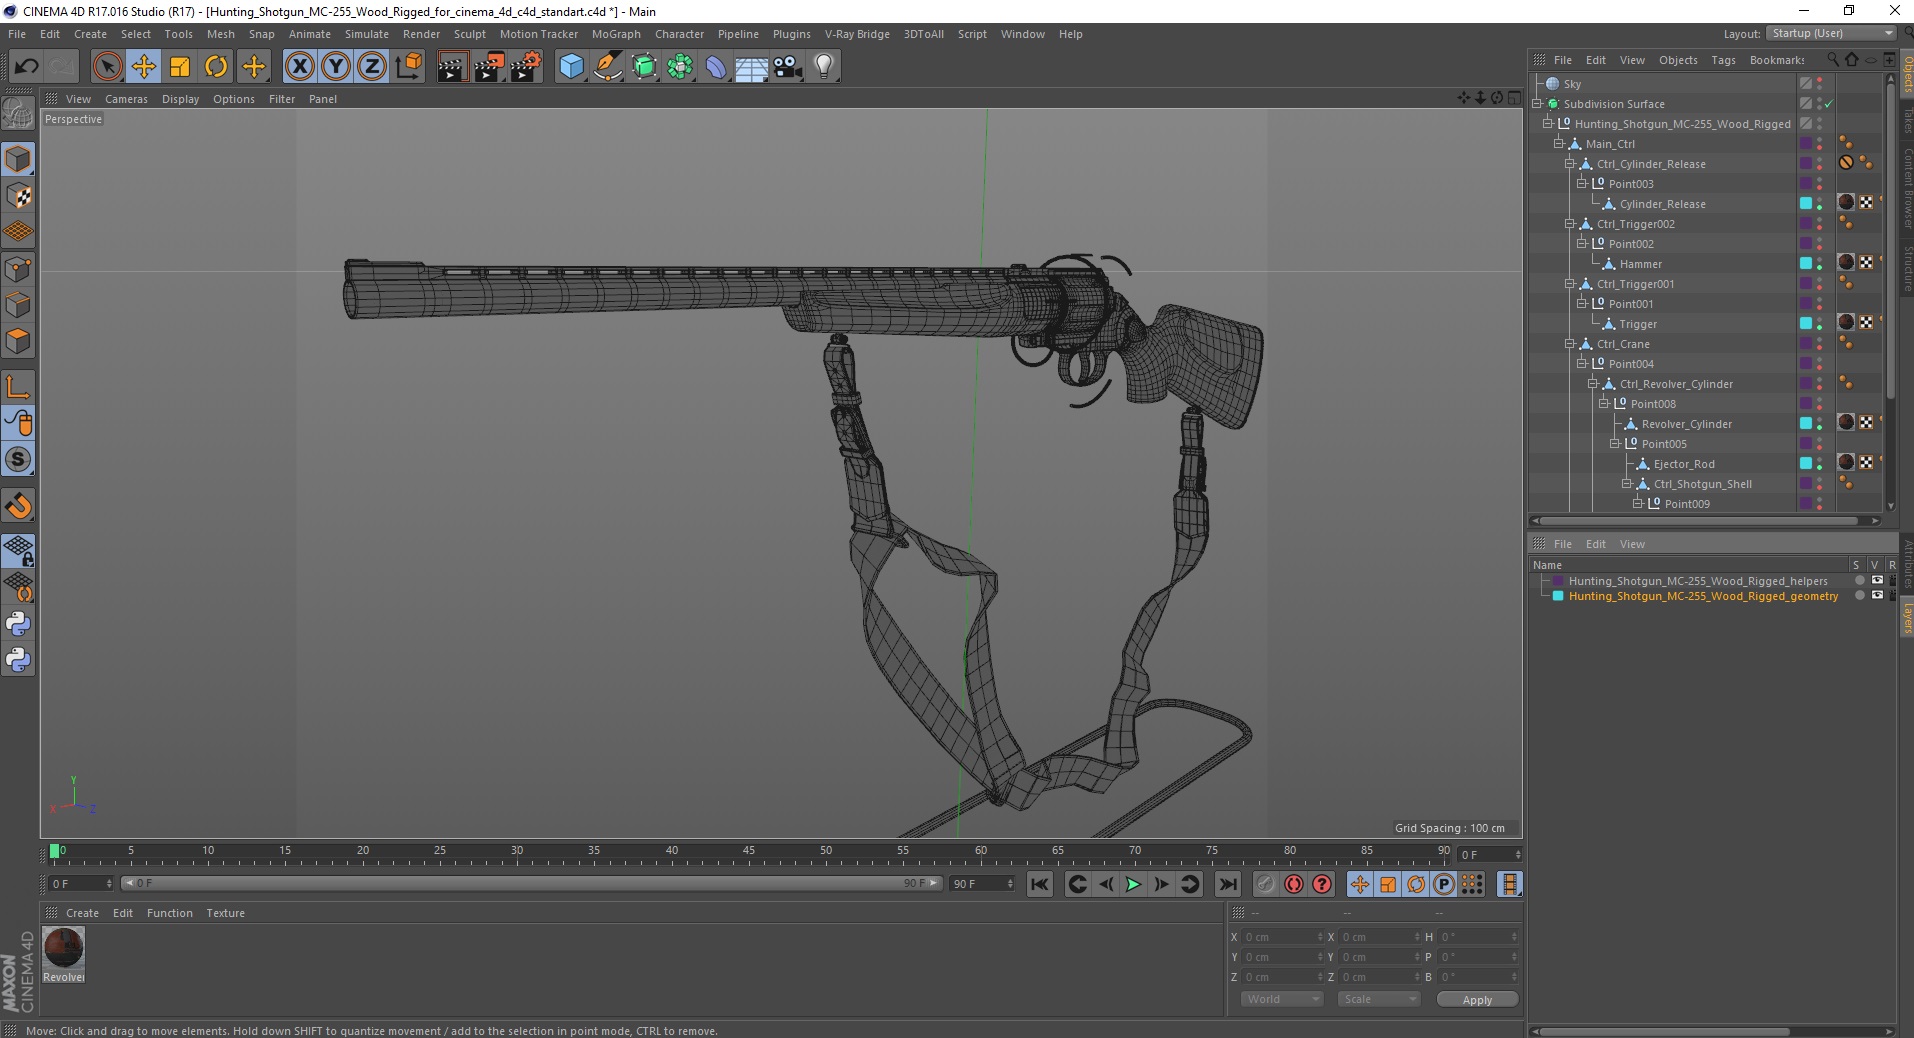The image size is (1914, 1038).
Task: Open the MoGraph menu
Action: pyautogui.click(x=616, y=34)
